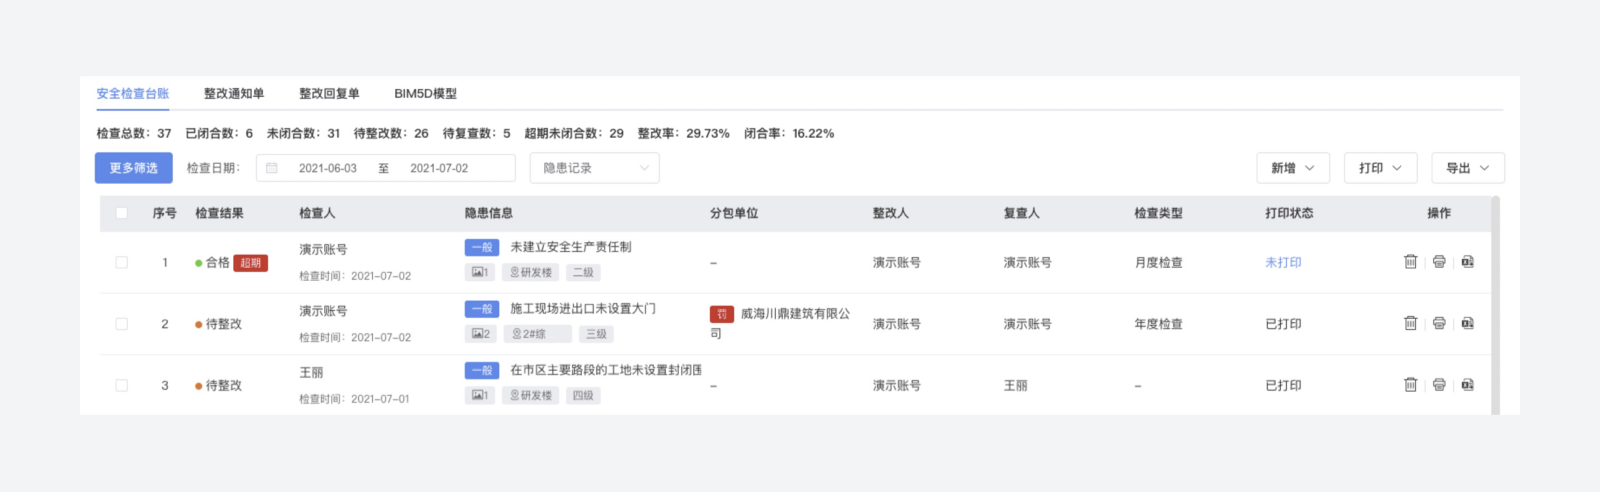Click the 月度检查 cell
This screenshot has width=1600, height=492.
click(1158, 262)
